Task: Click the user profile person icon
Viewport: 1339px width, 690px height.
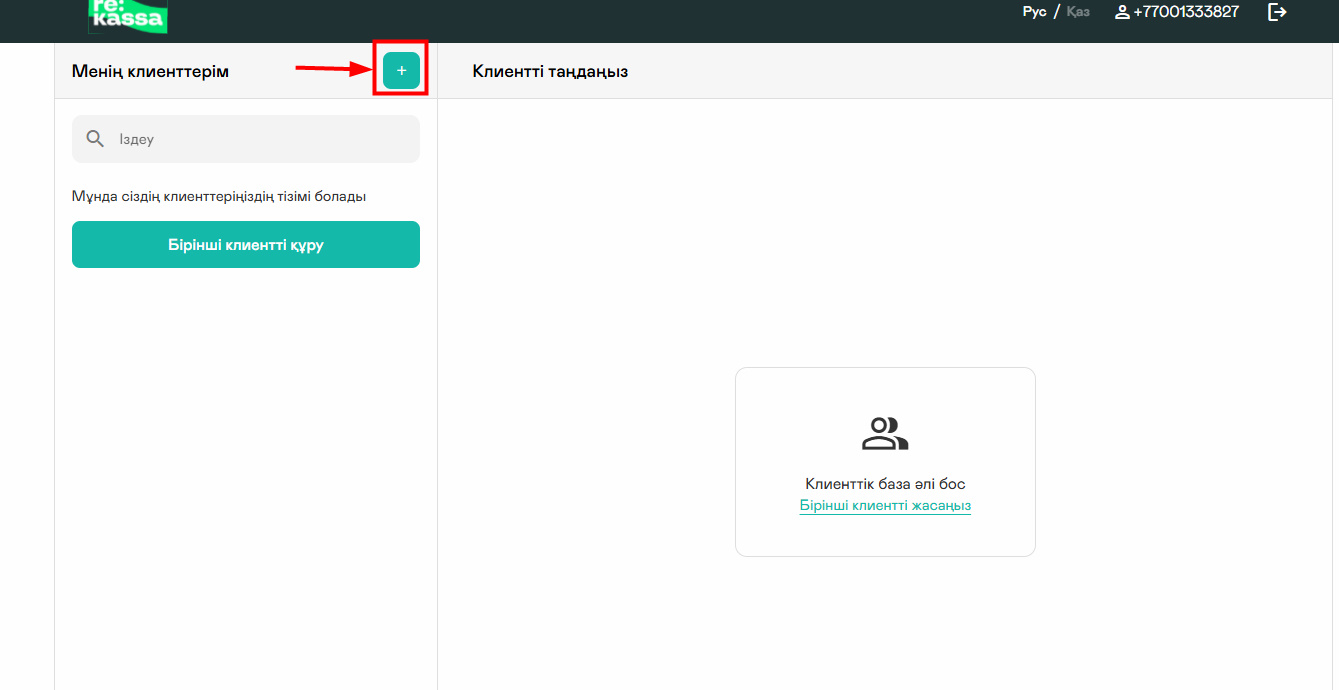Action: pos(1122,12)
